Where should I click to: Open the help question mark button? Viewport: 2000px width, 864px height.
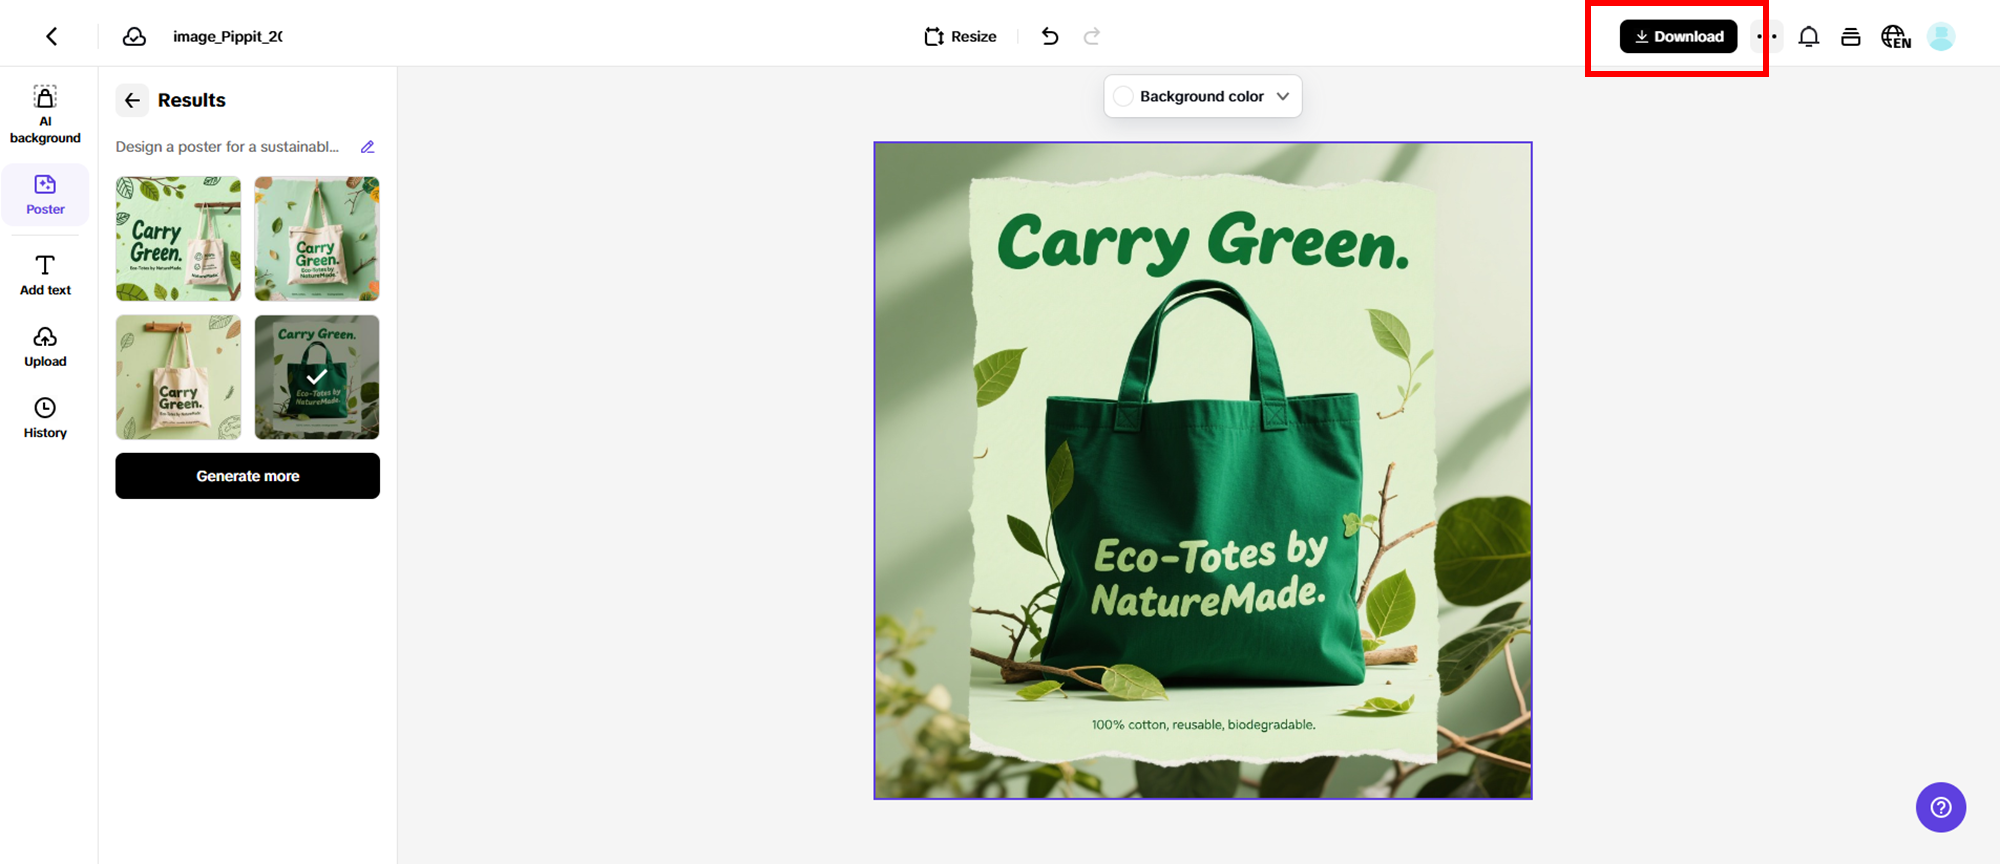point(1941,807)
